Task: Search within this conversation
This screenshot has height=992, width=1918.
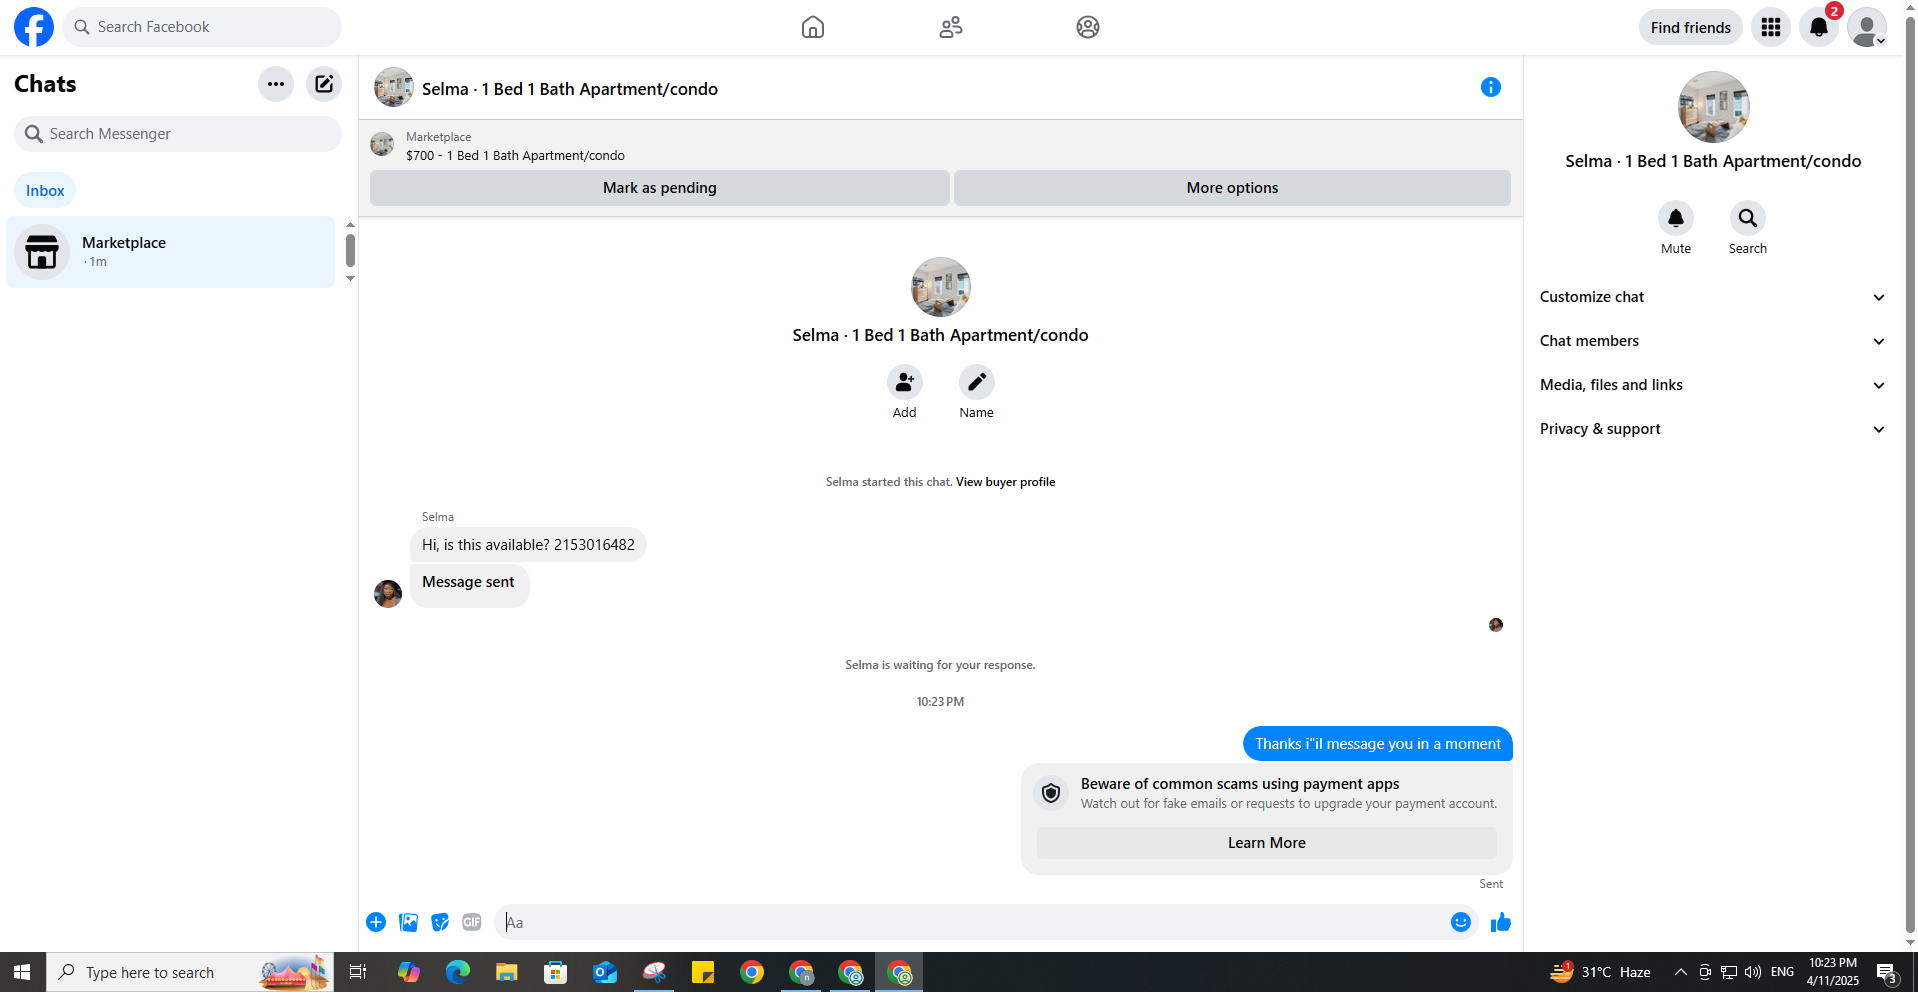Action: (x=1748, y=218)
